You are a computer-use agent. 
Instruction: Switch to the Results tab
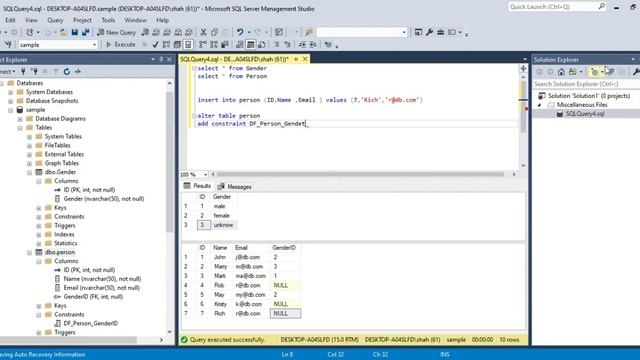click(x=198, y=186)
